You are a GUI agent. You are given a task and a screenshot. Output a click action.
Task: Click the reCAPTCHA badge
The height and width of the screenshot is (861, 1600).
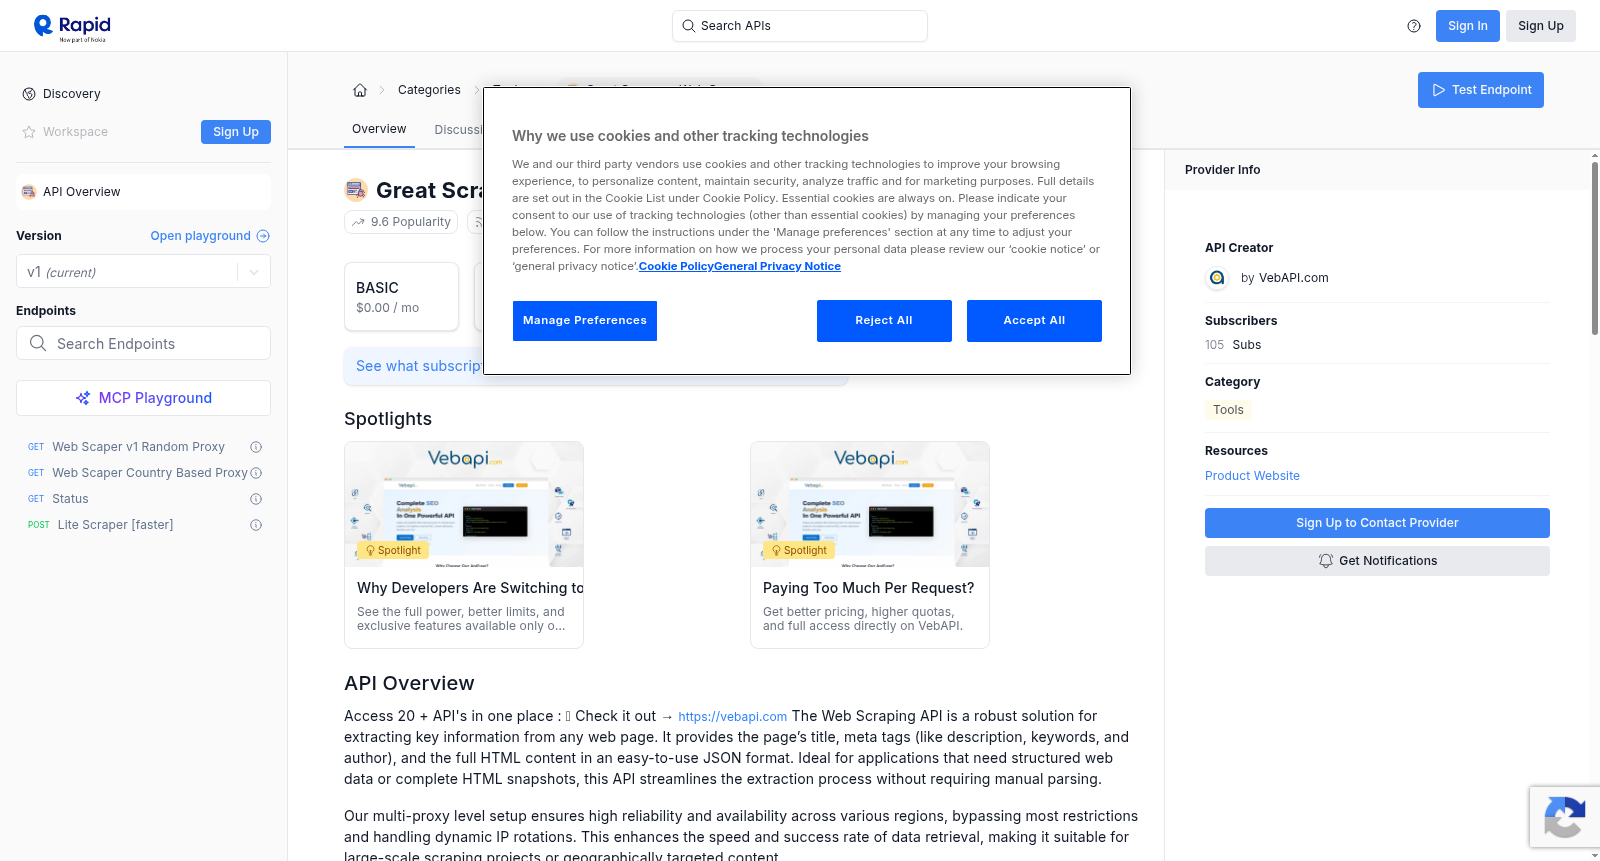point(1564,817)
